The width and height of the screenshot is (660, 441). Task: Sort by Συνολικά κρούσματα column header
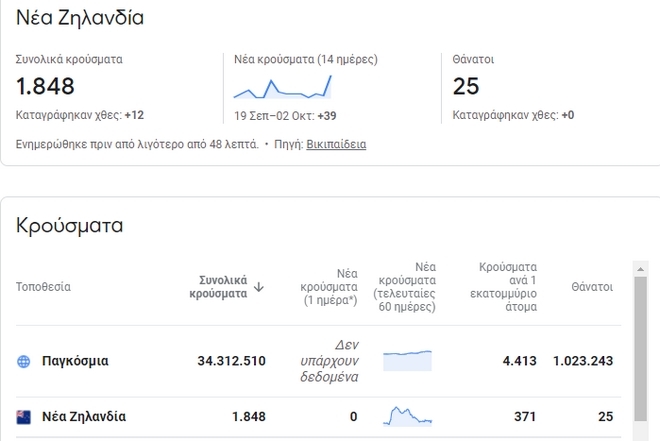[x=218, y=287]
